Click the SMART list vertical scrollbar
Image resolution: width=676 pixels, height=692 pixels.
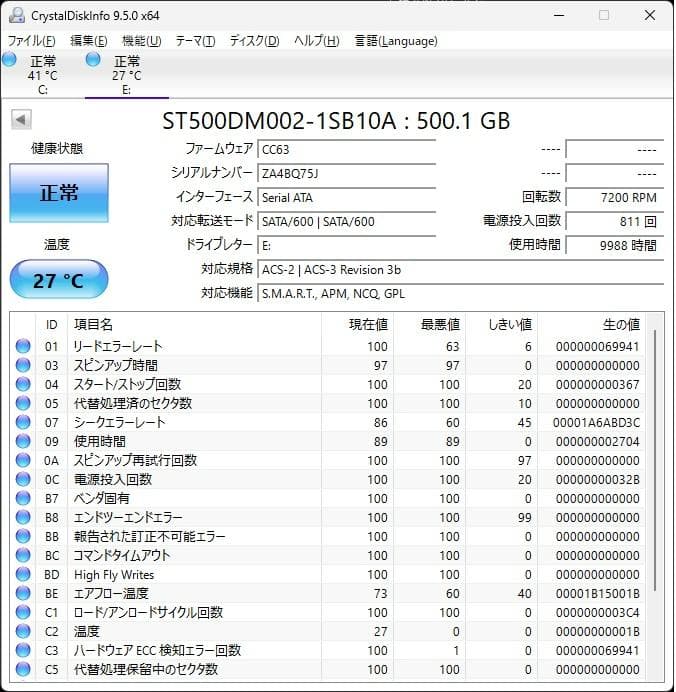click(x=655, y=459)
